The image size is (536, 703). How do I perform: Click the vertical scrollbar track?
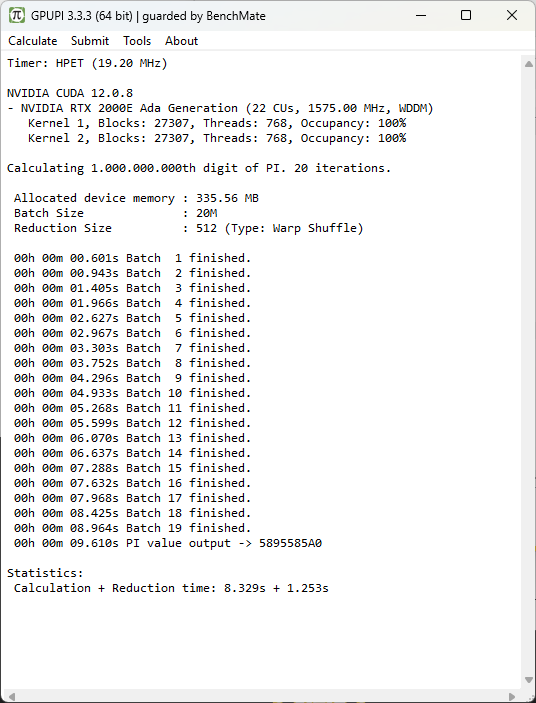[529, 372]
